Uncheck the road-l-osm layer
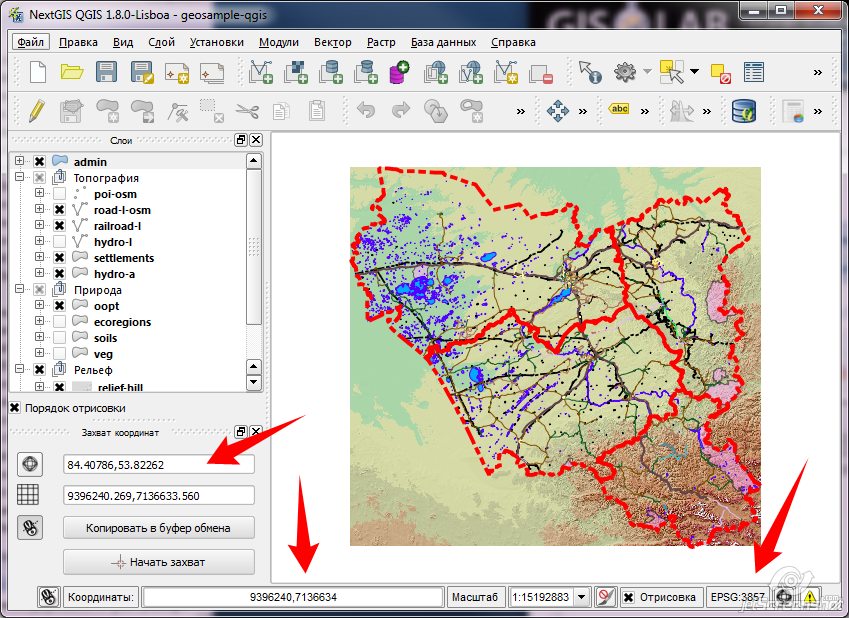This screenshot has height=618, width=849. tap(60, 210)
